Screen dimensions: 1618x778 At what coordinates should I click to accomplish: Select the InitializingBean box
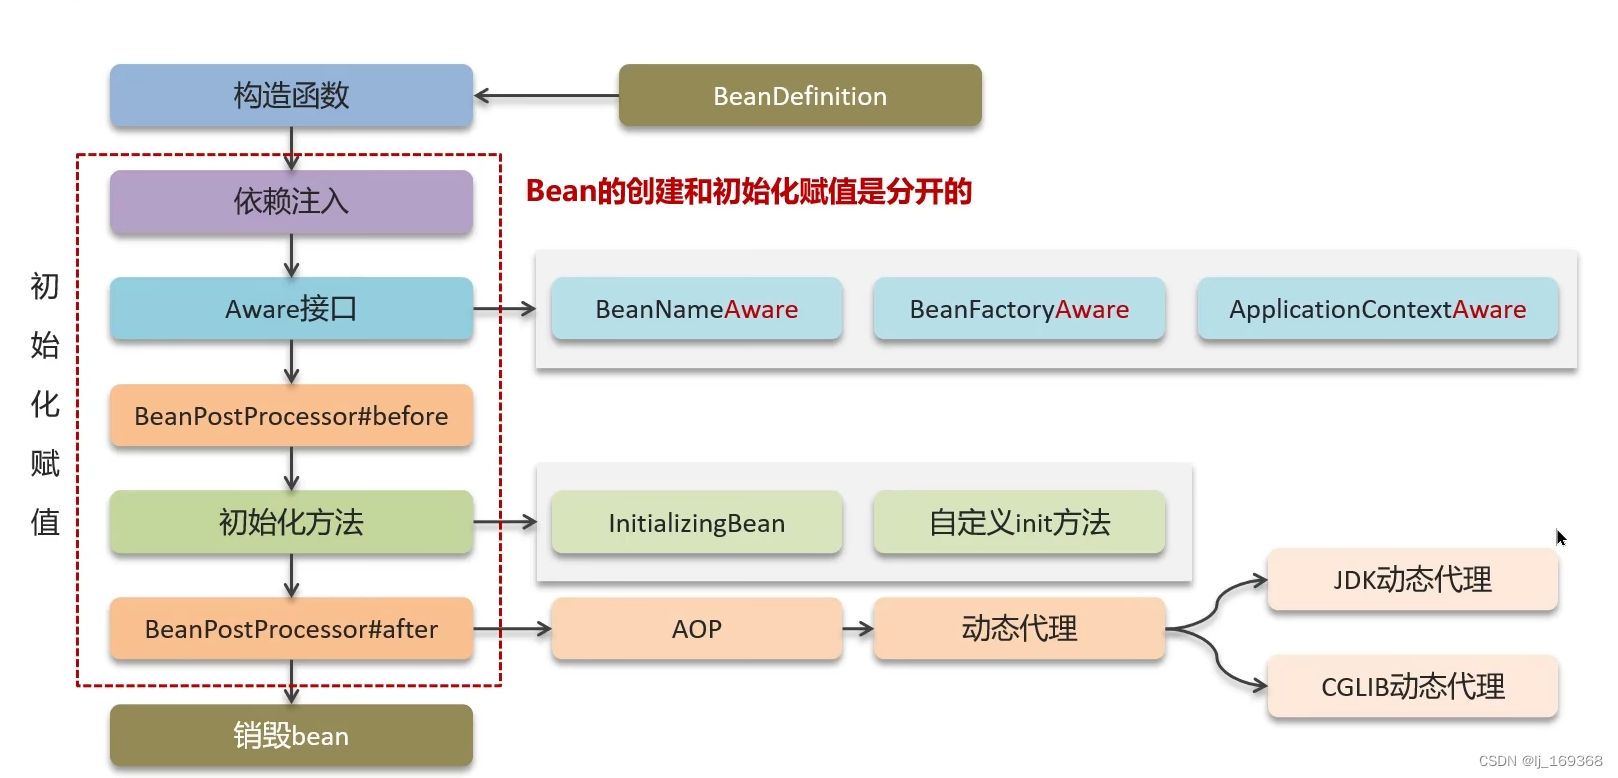[x=697, y=522]
